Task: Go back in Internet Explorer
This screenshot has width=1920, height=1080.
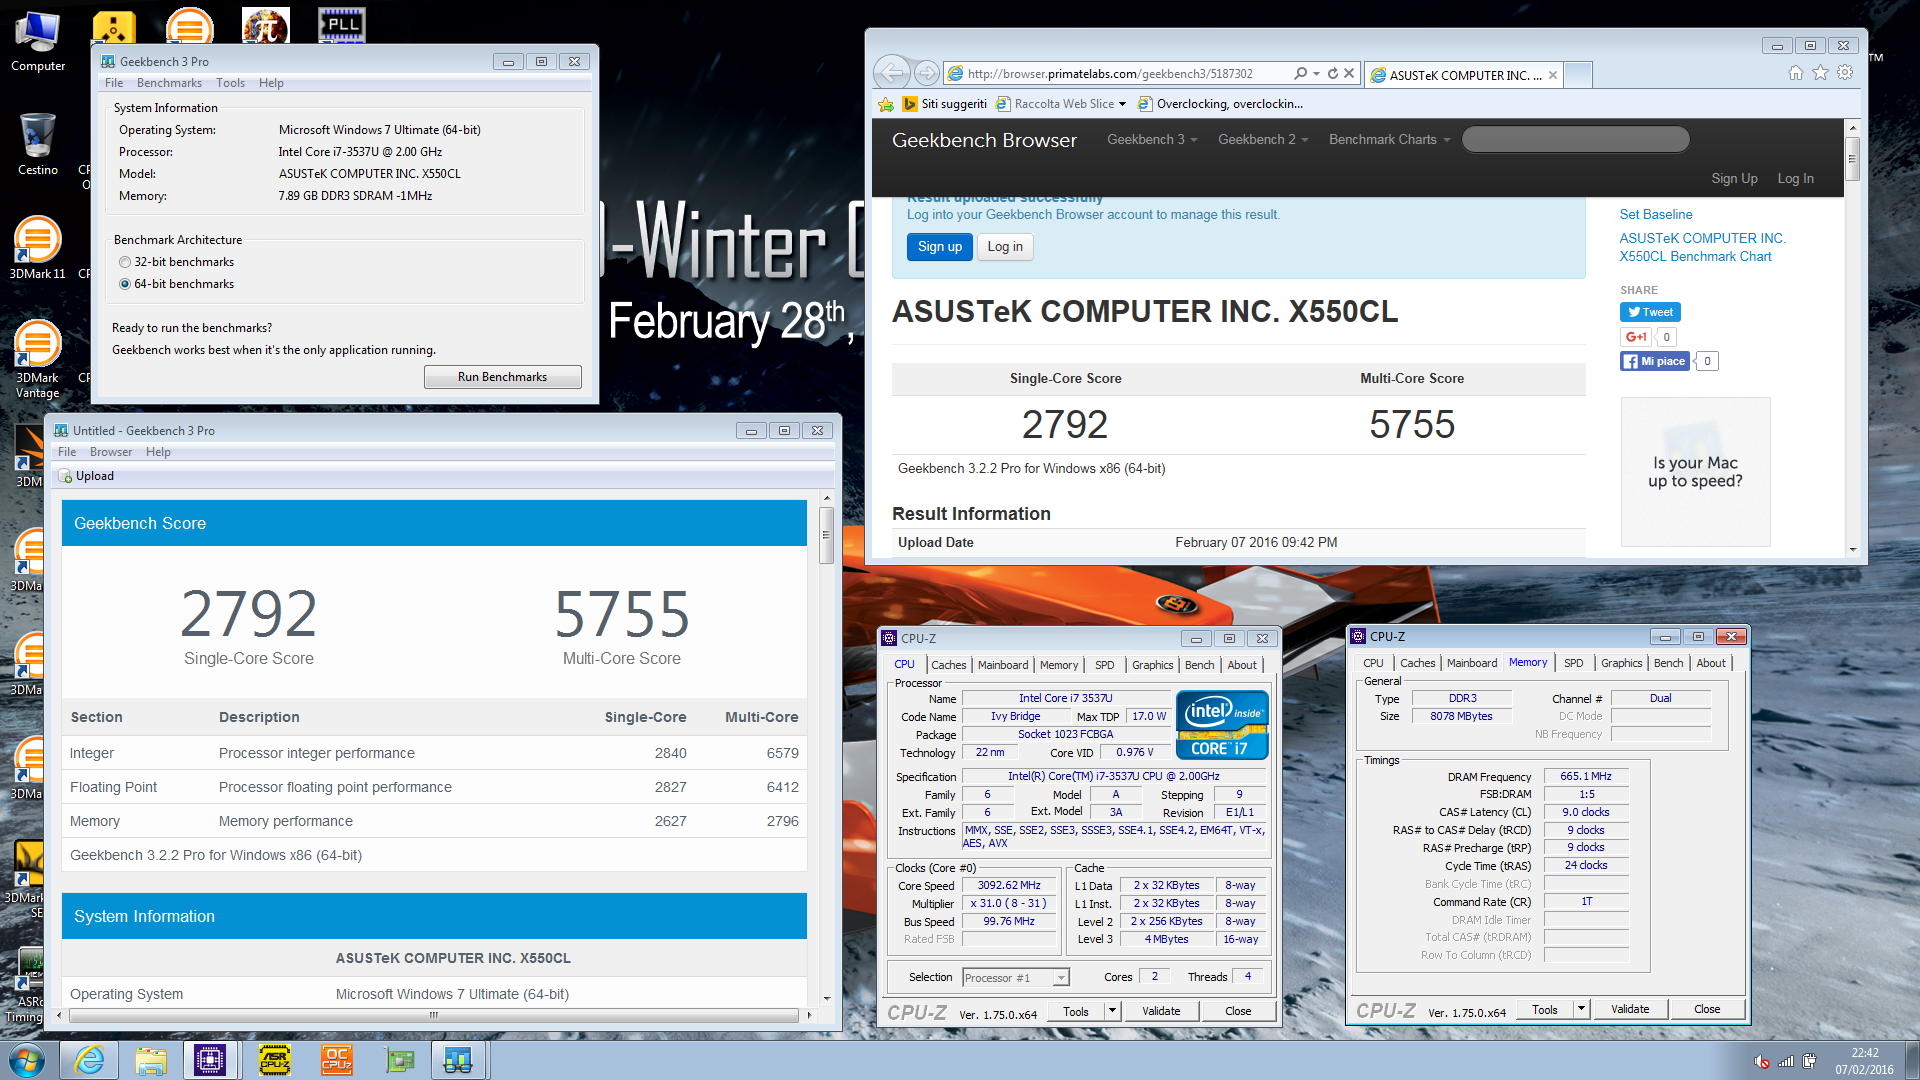Action: (891, 73)
